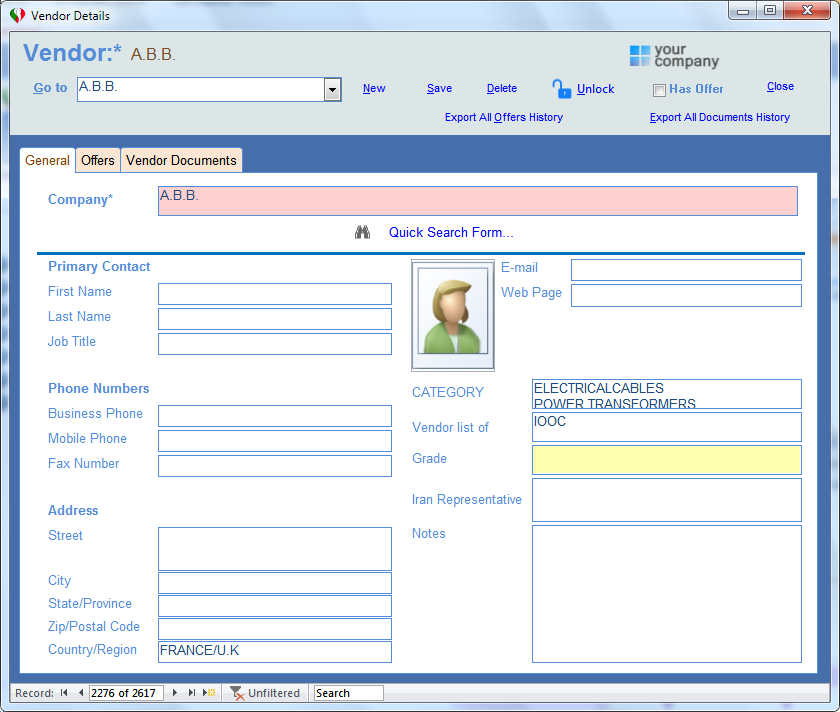The height and width of the screenshot is (712, 840).
Task: Click the your company logo
Action: click(x=674, y=56)
